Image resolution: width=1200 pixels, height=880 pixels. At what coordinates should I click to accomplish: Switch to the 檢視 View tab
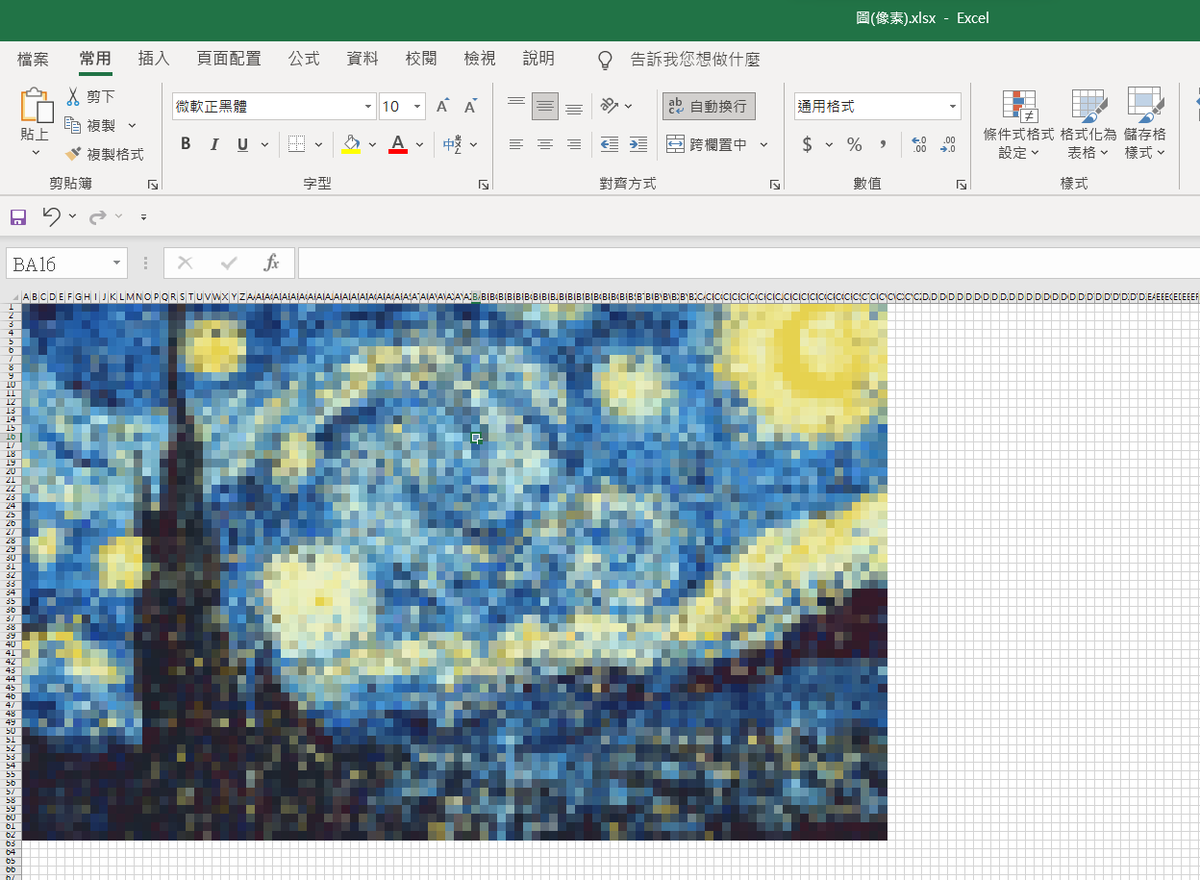click(480, 59)
